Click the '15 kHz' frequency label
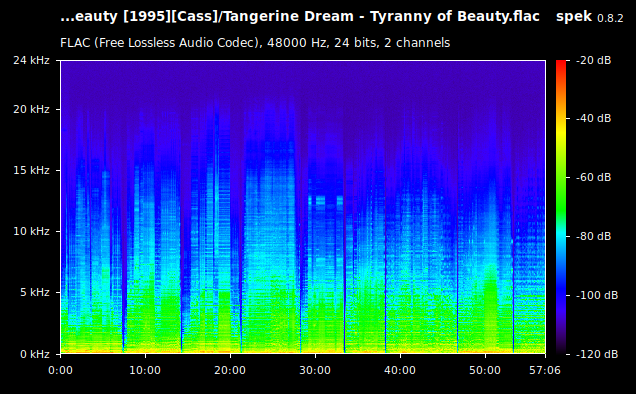 (31, 170)
